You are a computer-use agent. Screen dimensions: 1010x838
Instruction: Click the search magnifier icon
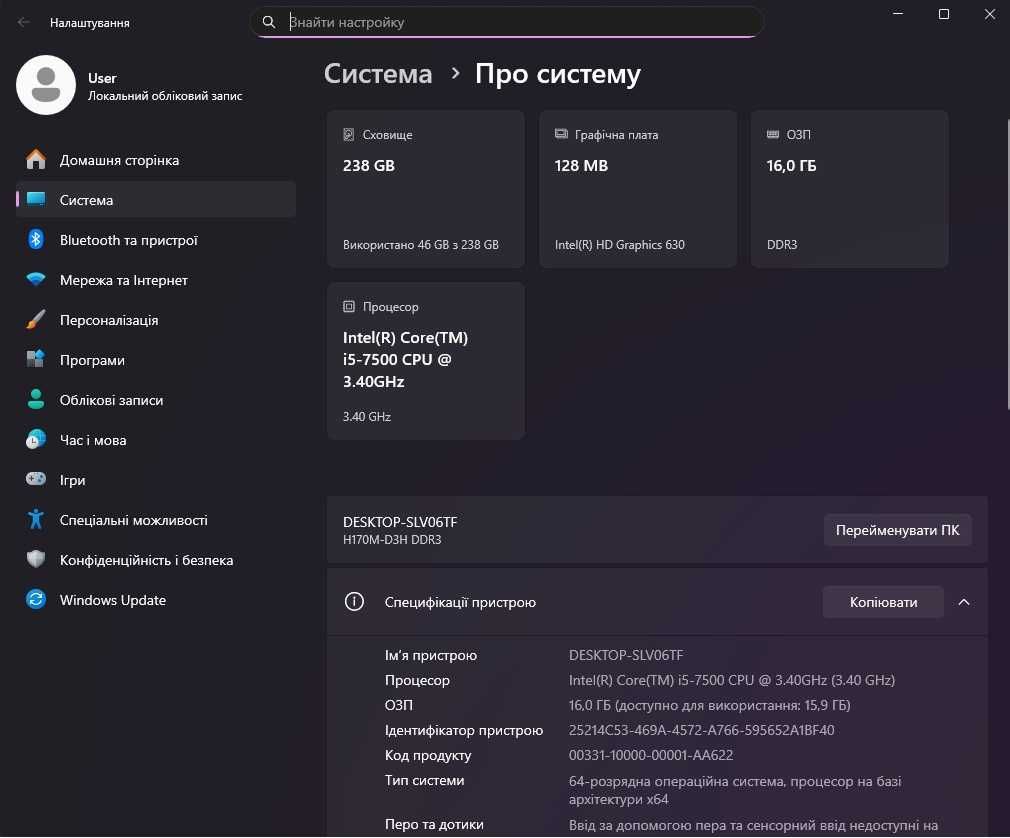(269, 22)
